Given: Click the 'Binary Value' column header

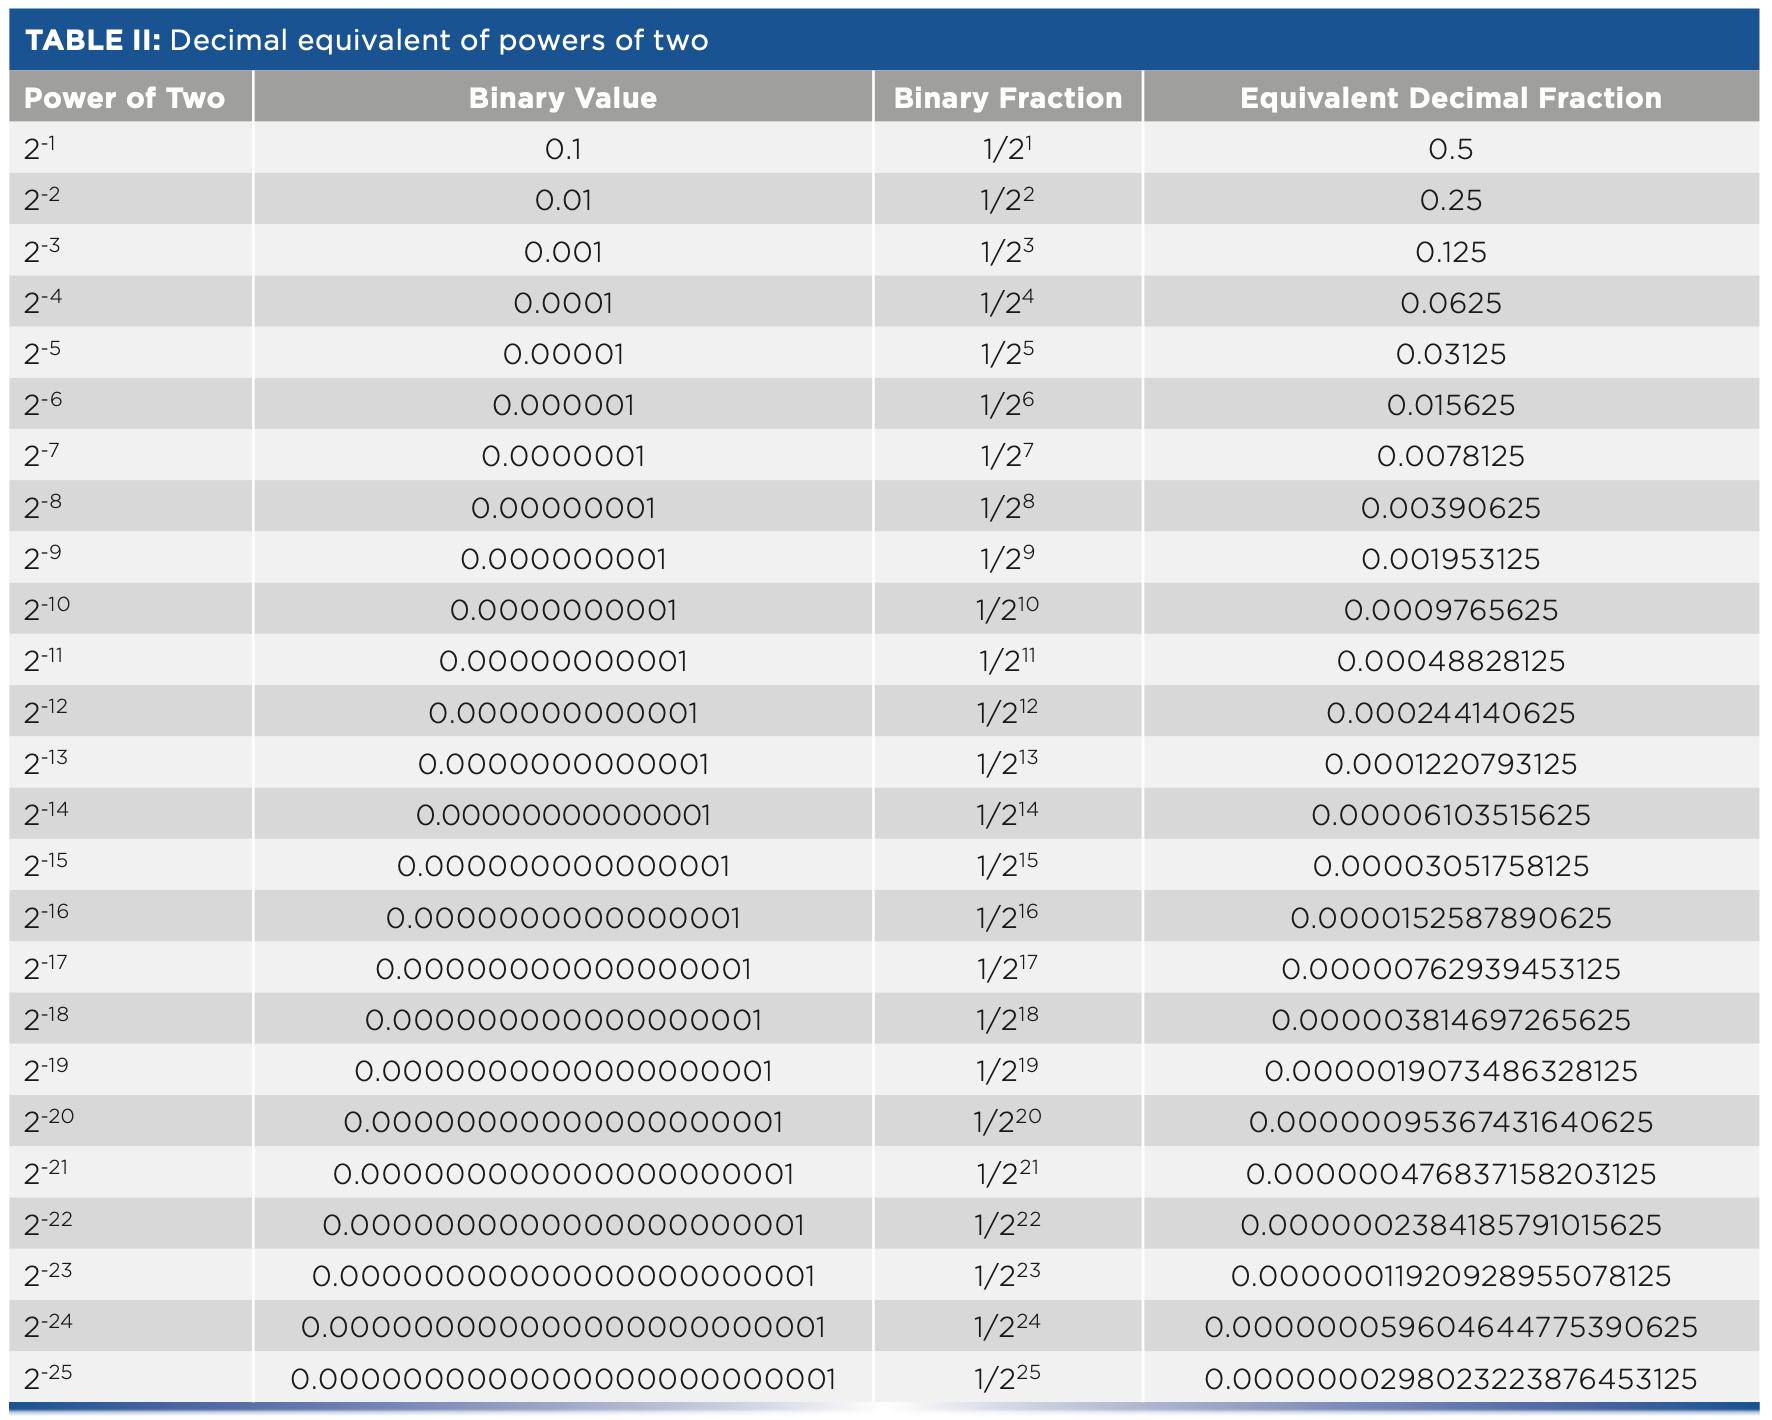Looking at the screenshot, I should 563,98.
